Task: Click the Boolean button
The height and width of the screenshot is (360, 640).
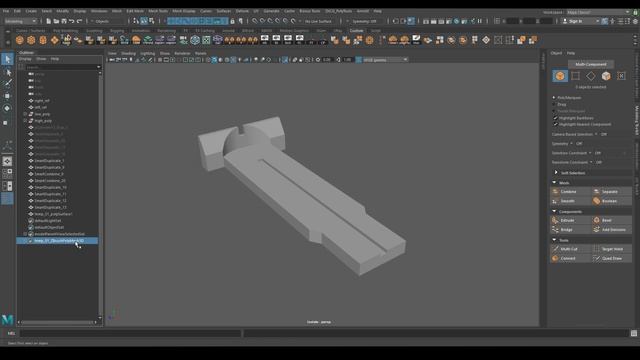Action: [x=611, y=201]
